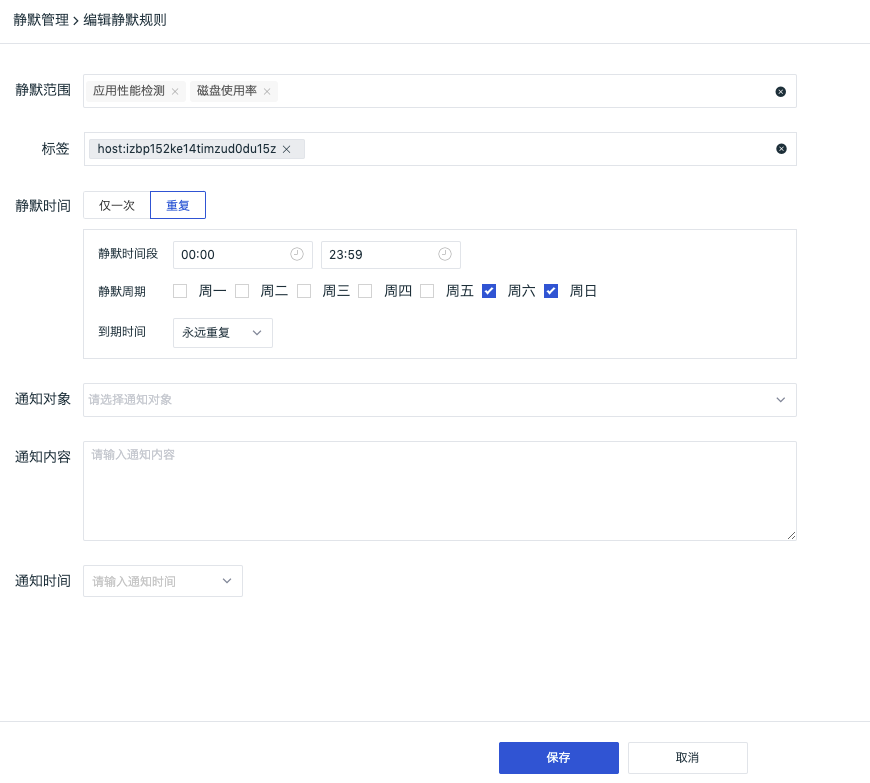The image size is (870, 783).
Task: Click inside the 标签 input field
Action: point(440,149)
